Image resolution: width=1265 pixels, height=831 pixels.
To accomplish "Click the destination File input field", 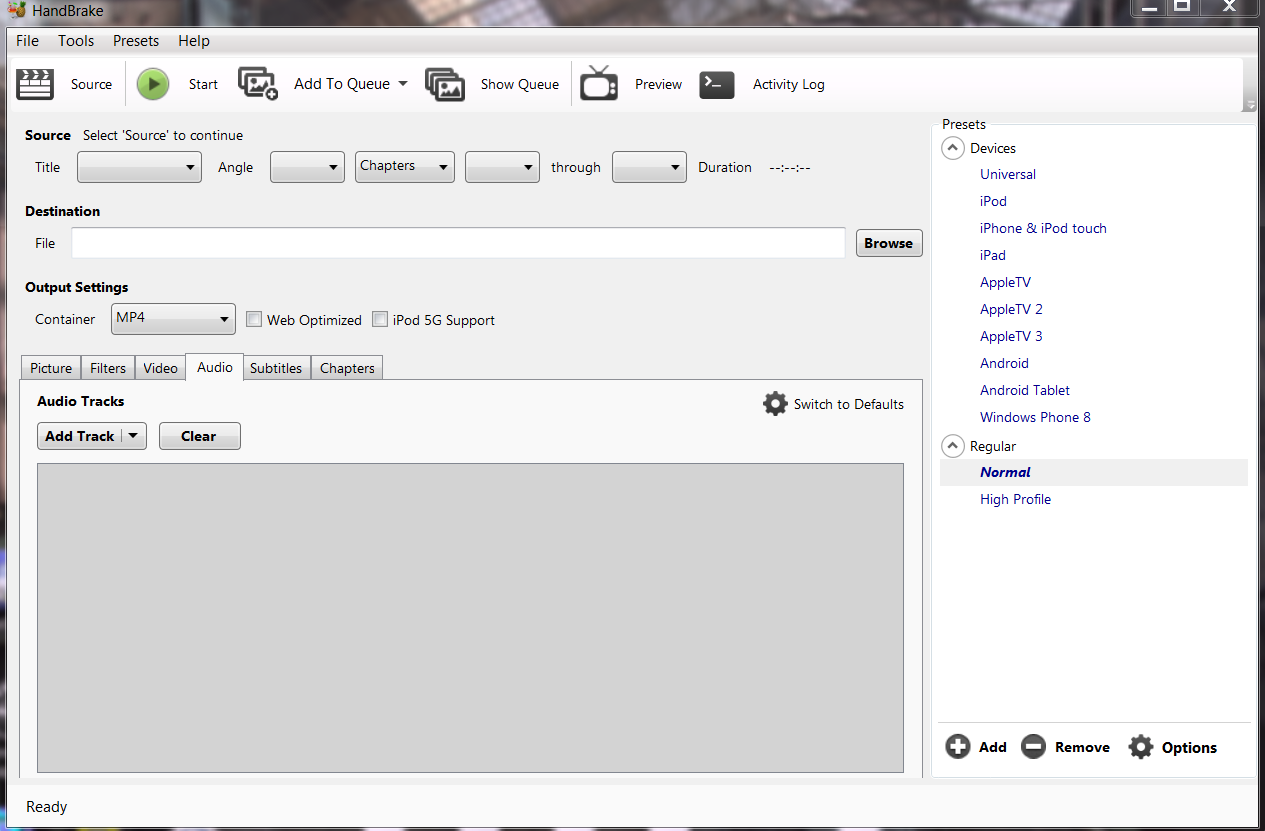I will pyautogui.click(x=458, y=243).
